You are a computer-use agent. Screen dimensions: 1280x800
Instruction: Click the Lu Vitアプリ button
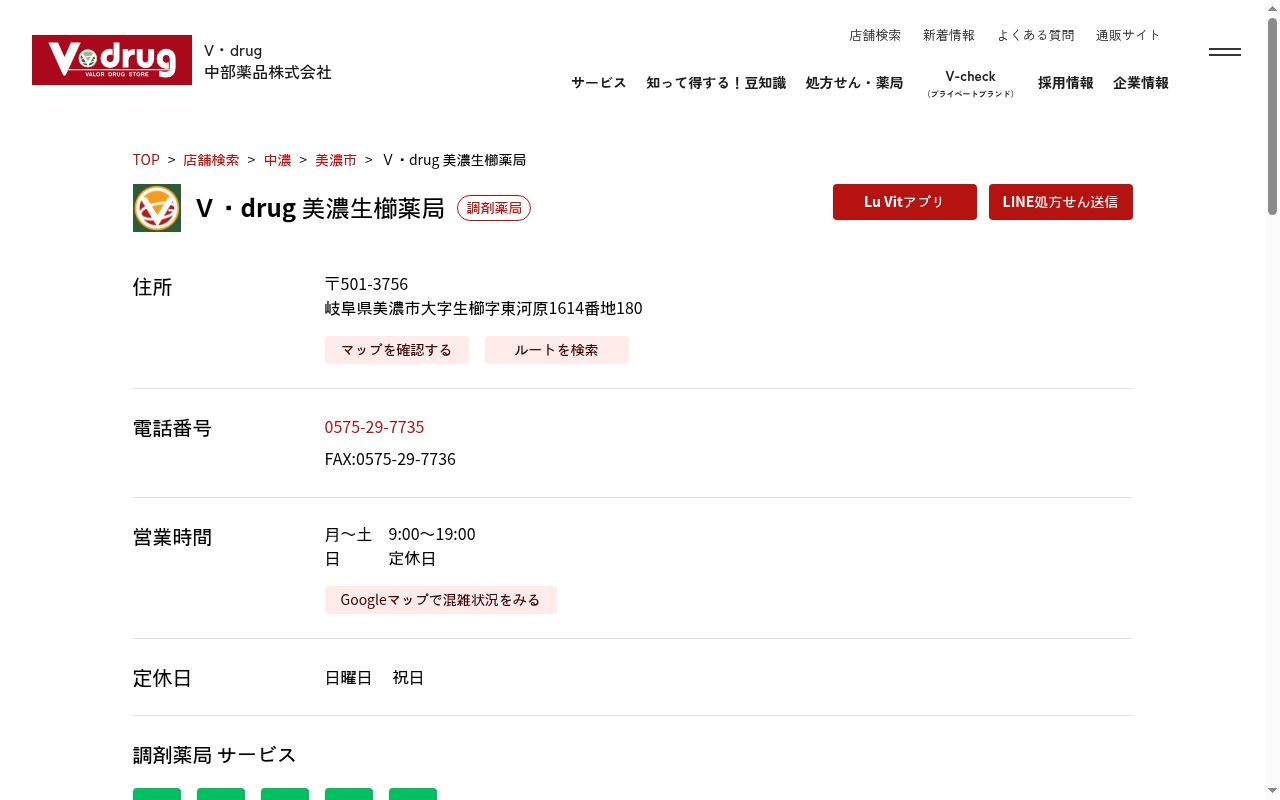[905, 202]
